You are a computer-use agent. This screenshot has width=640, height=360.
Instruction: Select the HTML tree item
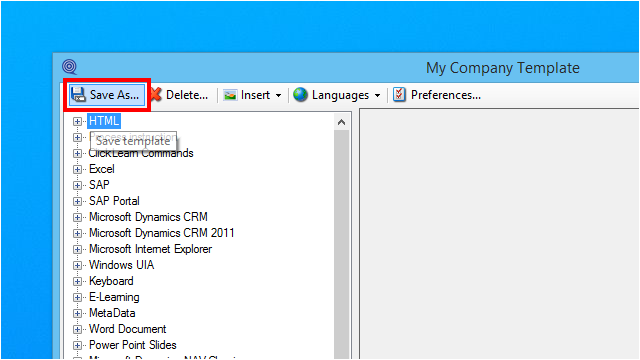tap(104, 121)
